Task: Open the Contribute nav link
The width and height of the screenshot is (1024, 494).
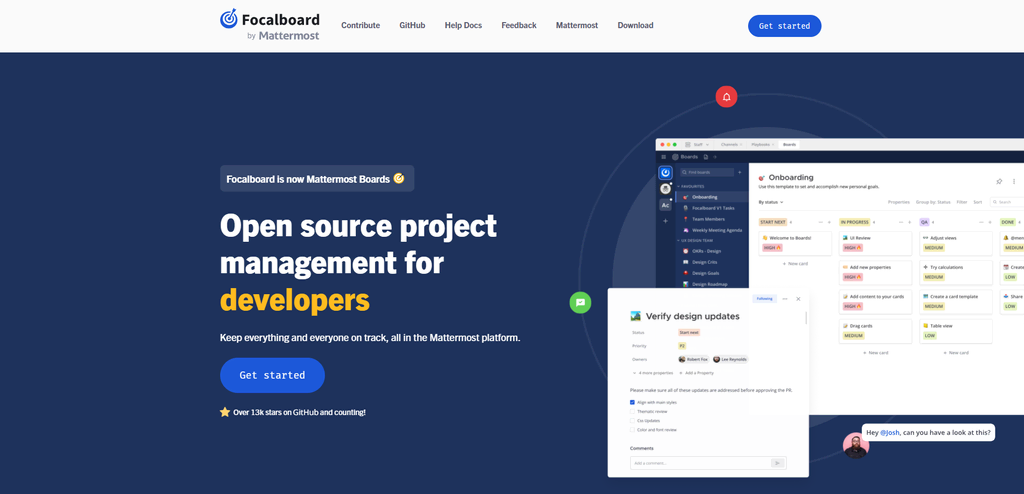Action: coord(360,25)
